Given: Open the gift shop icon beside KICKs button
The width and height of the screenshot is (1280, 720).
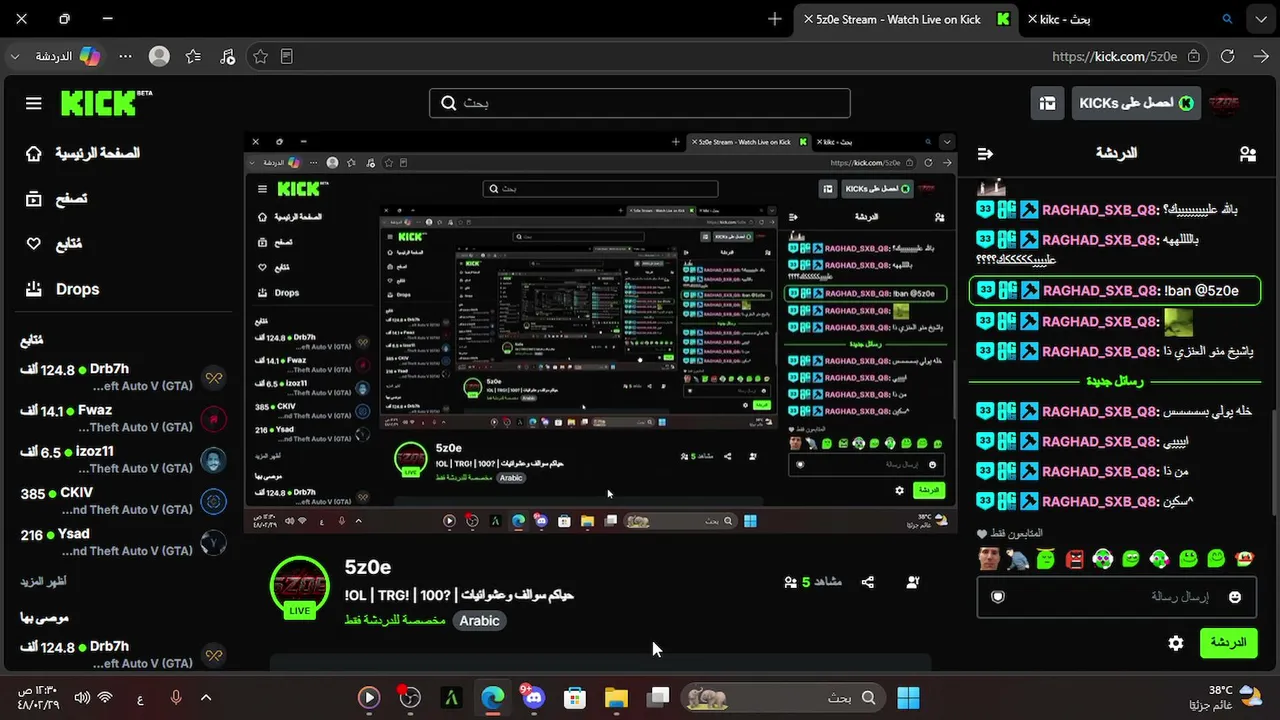Looking at the screenshot, I should (1047, 103).
